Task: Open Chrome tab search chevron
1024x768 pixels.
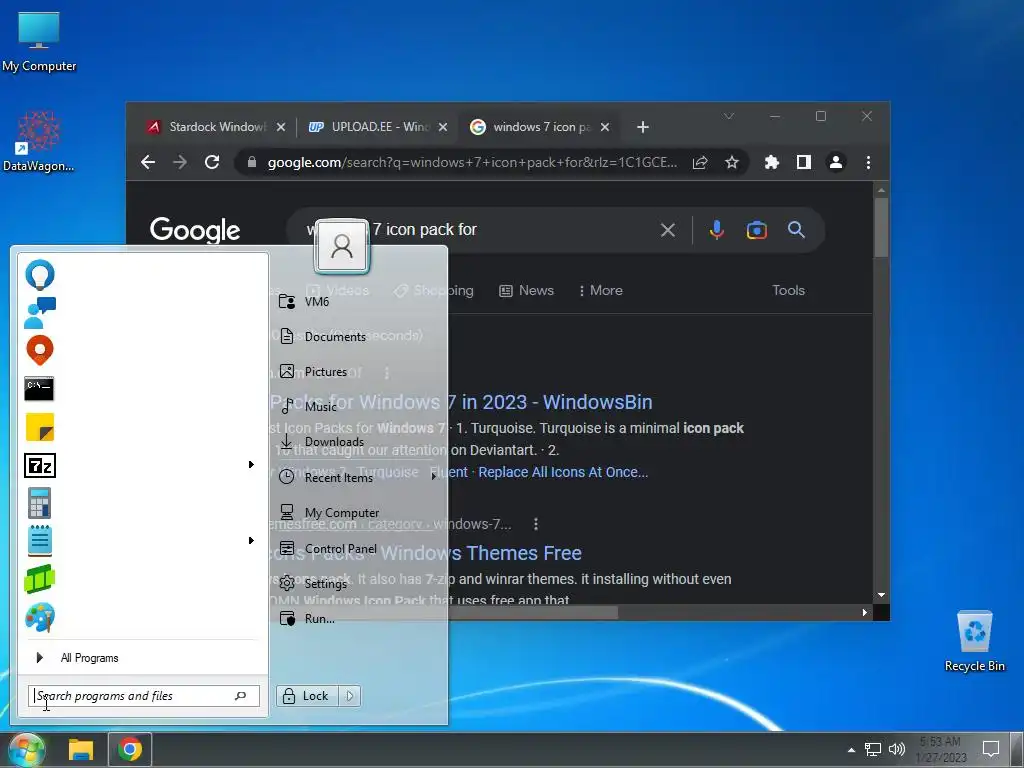Action: pyautogui.click(x=729, y=116)
